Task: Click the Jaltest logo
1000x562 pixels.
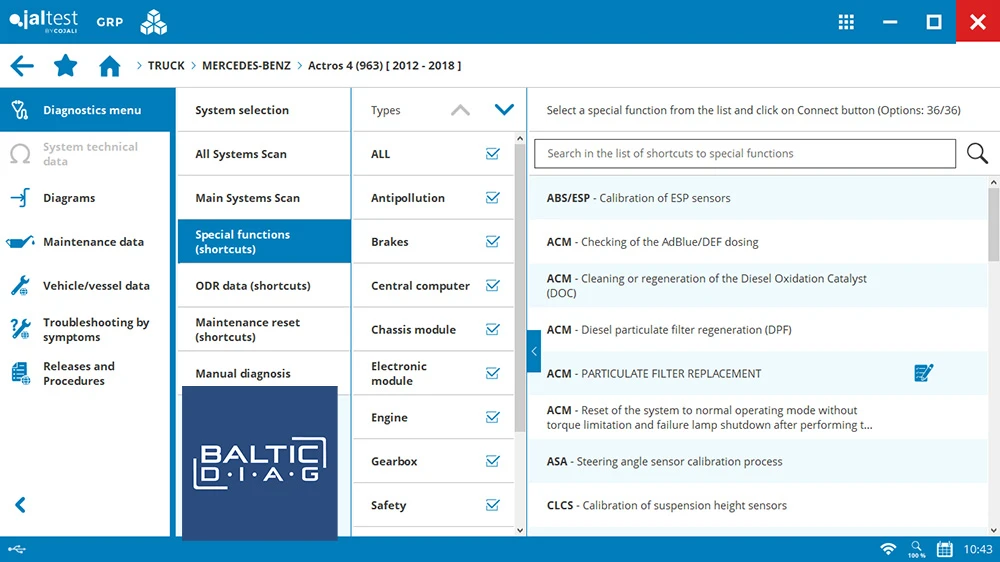Action: (44, 21)
